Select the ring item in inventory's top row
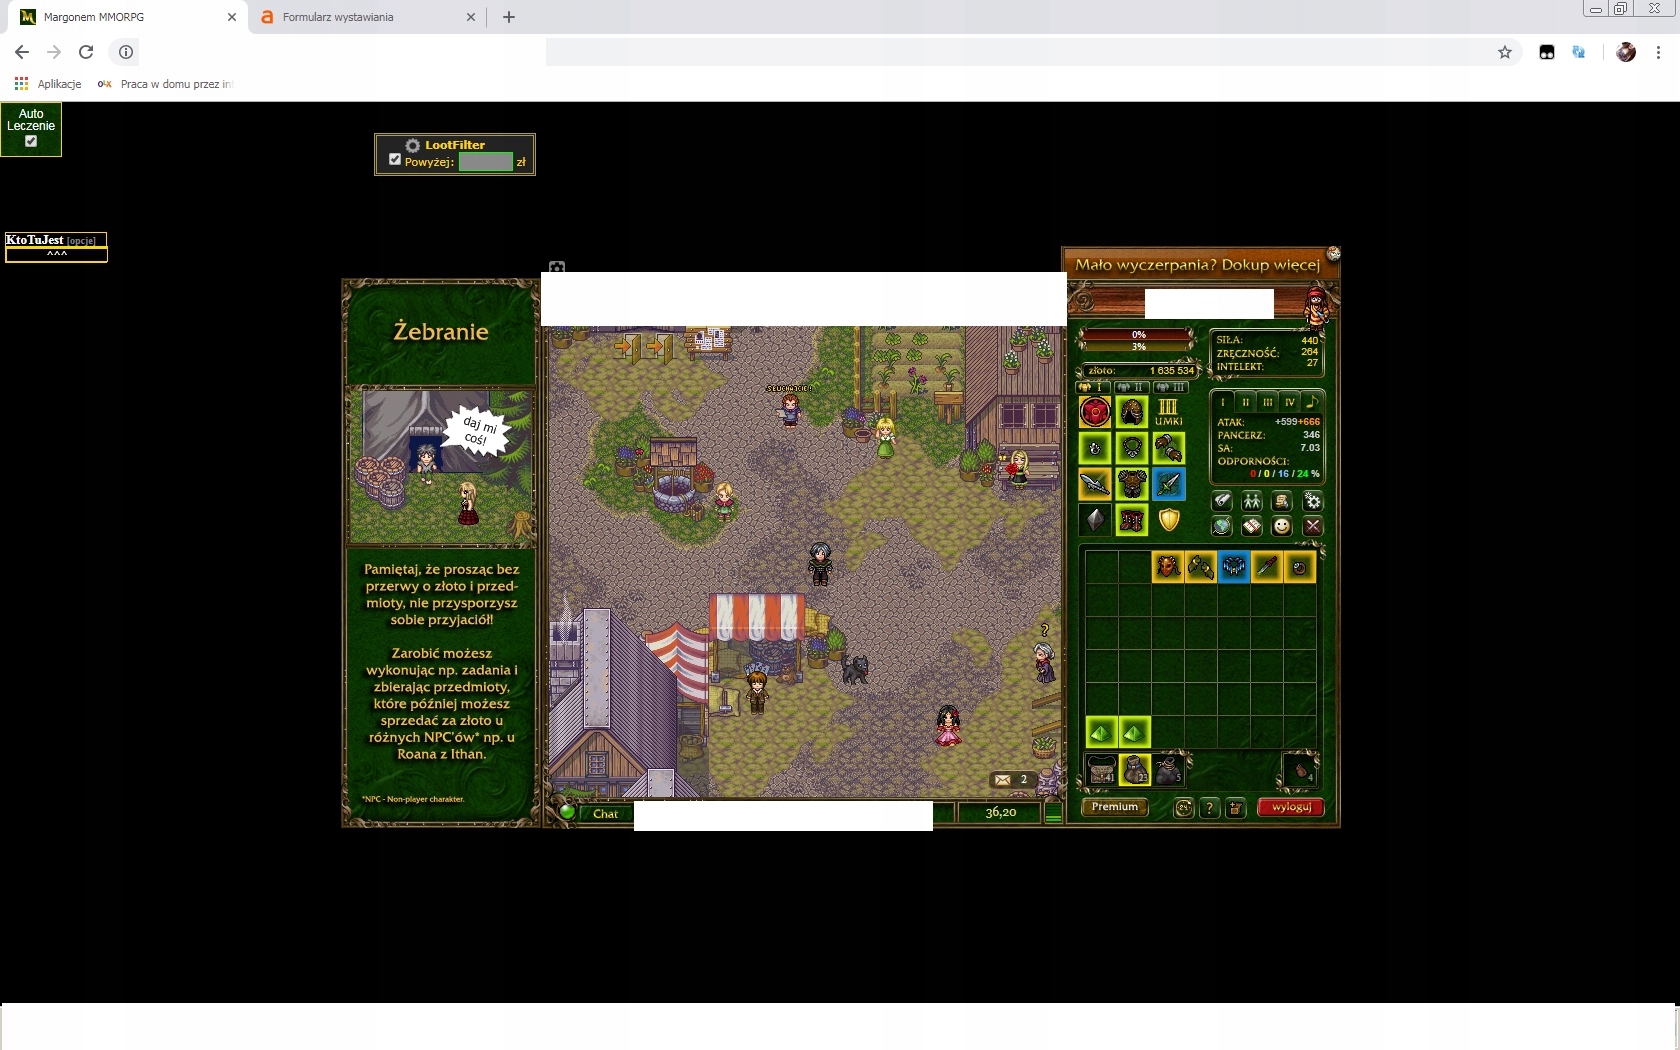The width and height of the screenshot is (1680, 1050). (1299, 567)
